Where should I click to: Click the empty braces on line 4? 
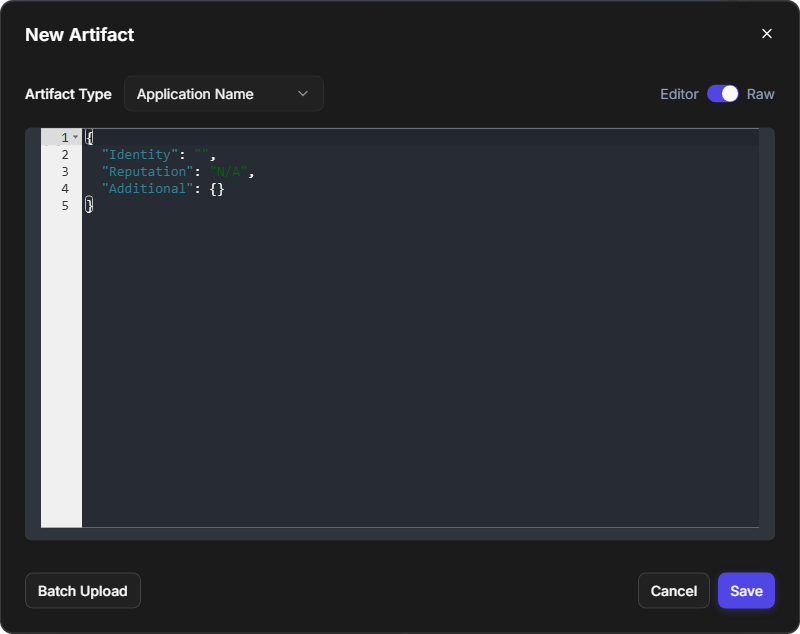[217, 189]
